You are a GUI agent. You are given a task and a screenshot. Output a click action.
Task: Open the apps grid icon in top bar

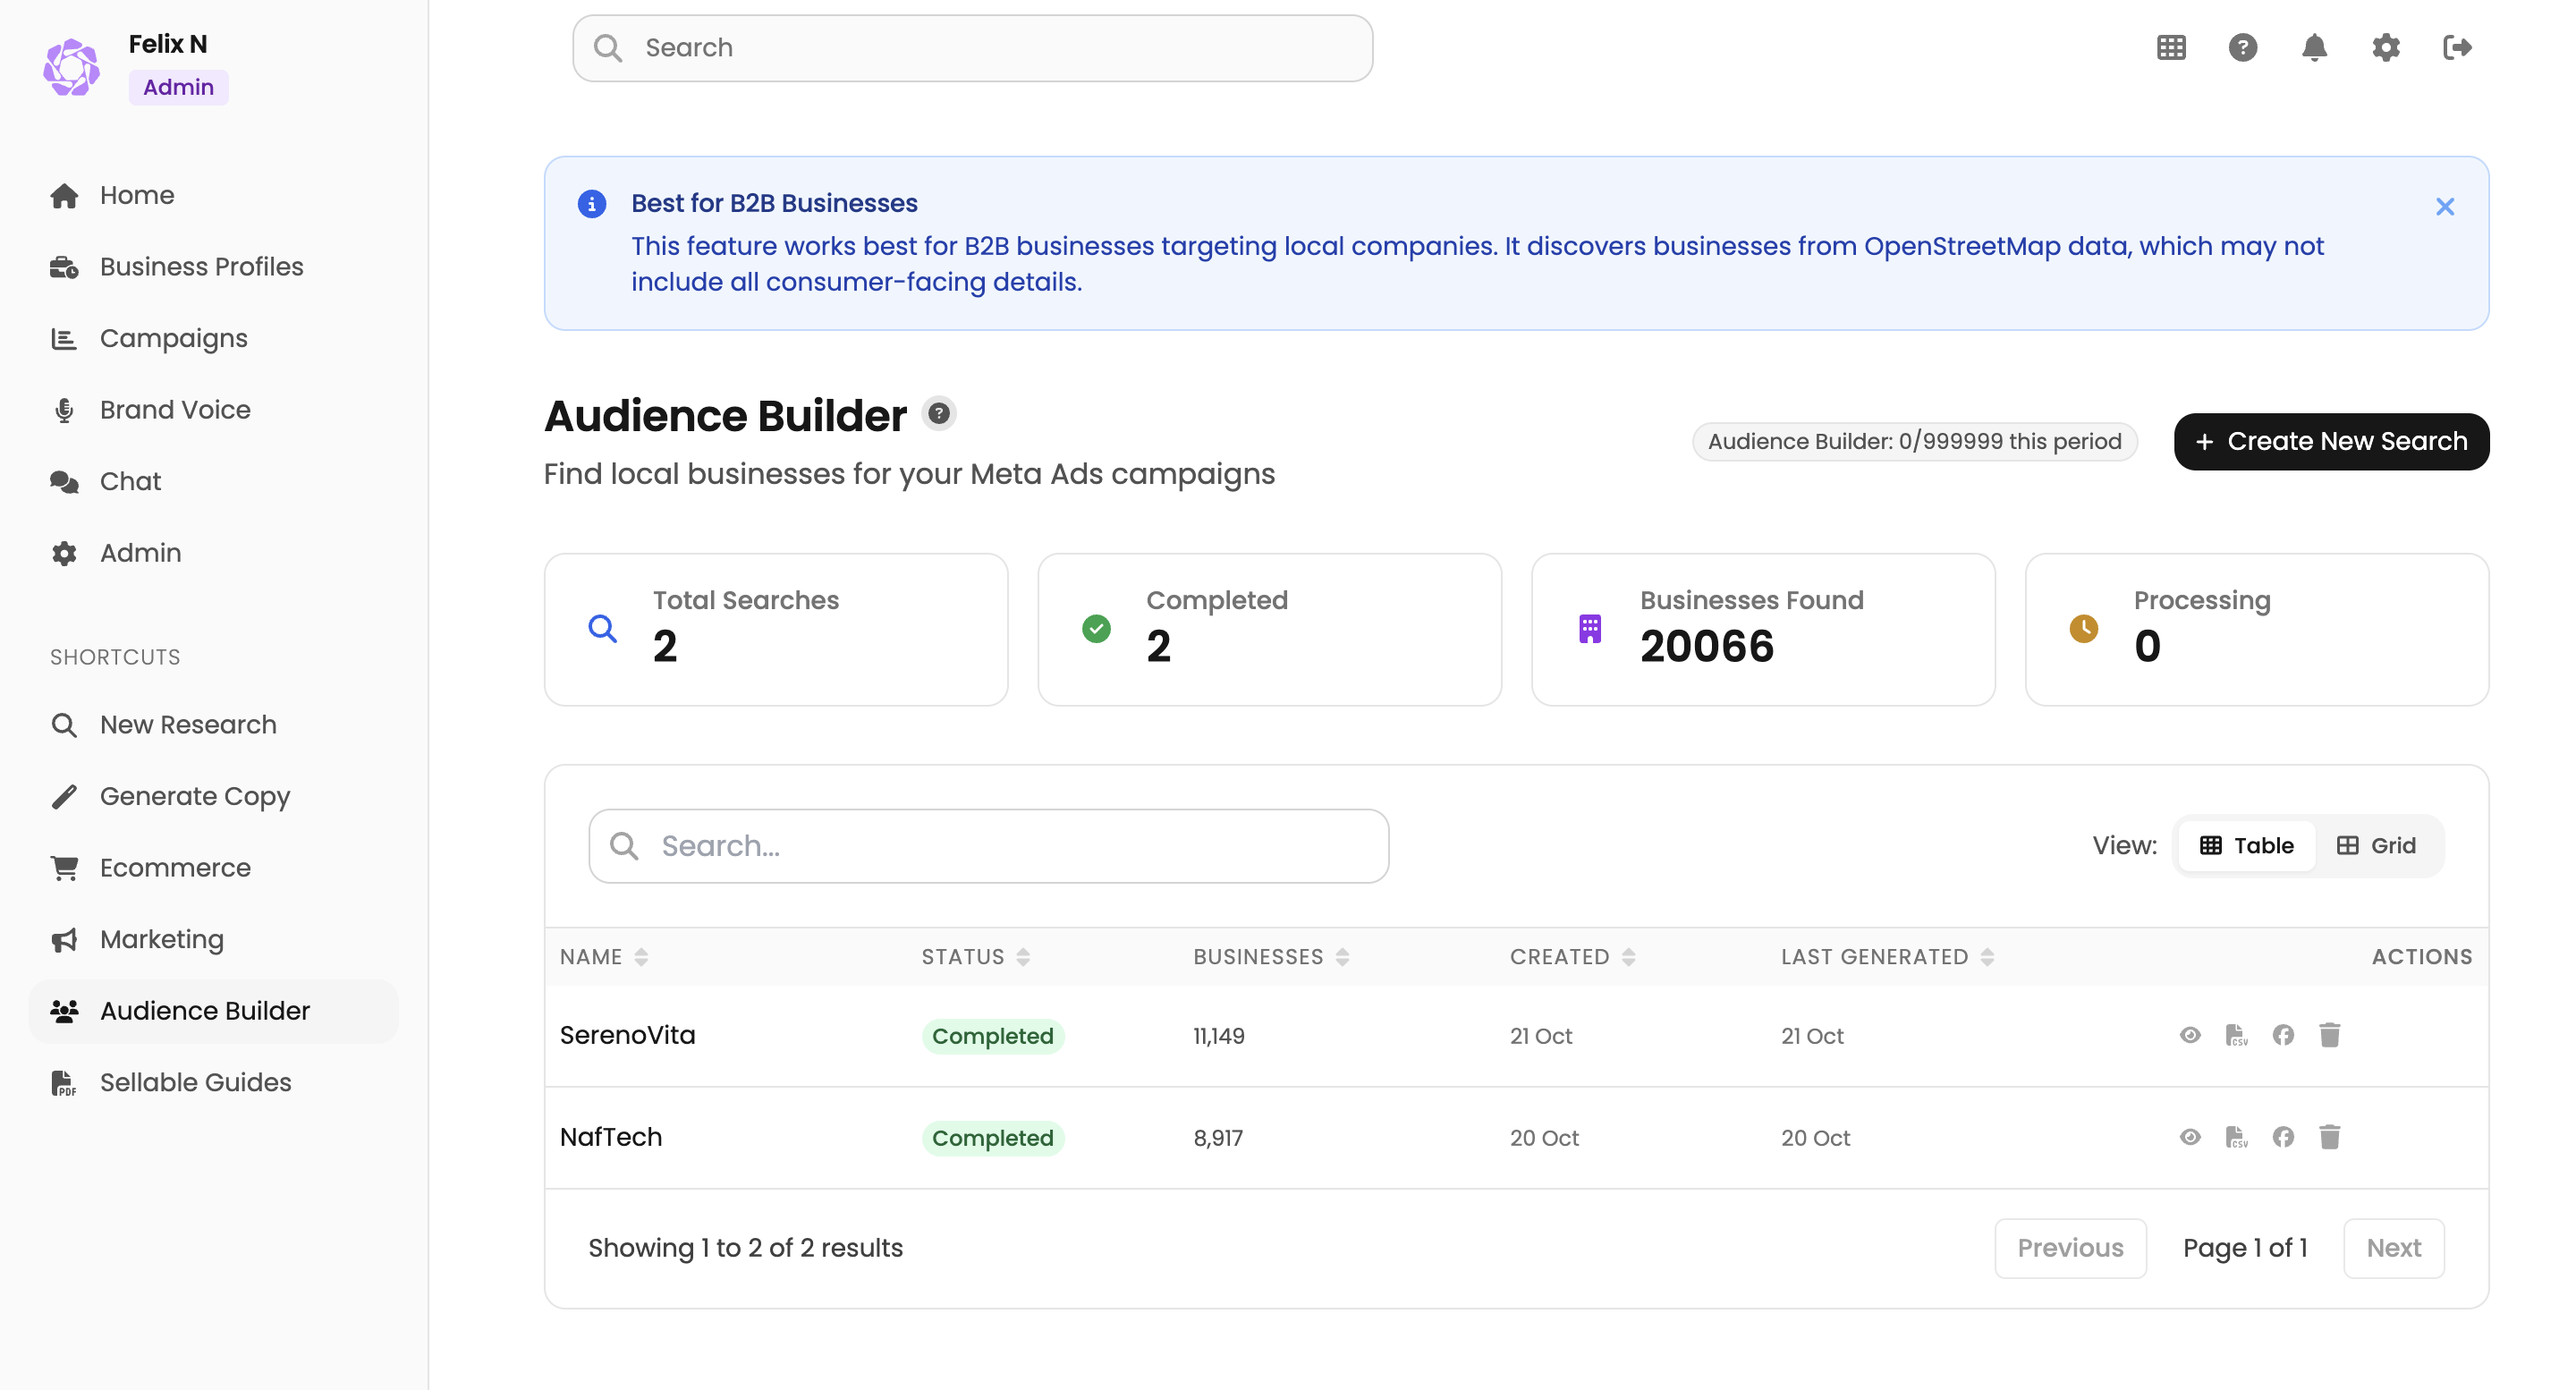coord(2170,47)
